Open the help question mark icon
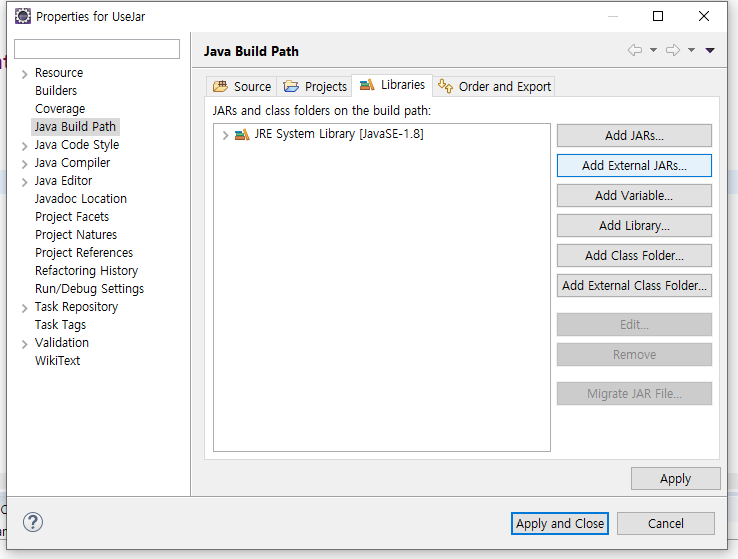The image size is (738, 559). tap(33, 522)
